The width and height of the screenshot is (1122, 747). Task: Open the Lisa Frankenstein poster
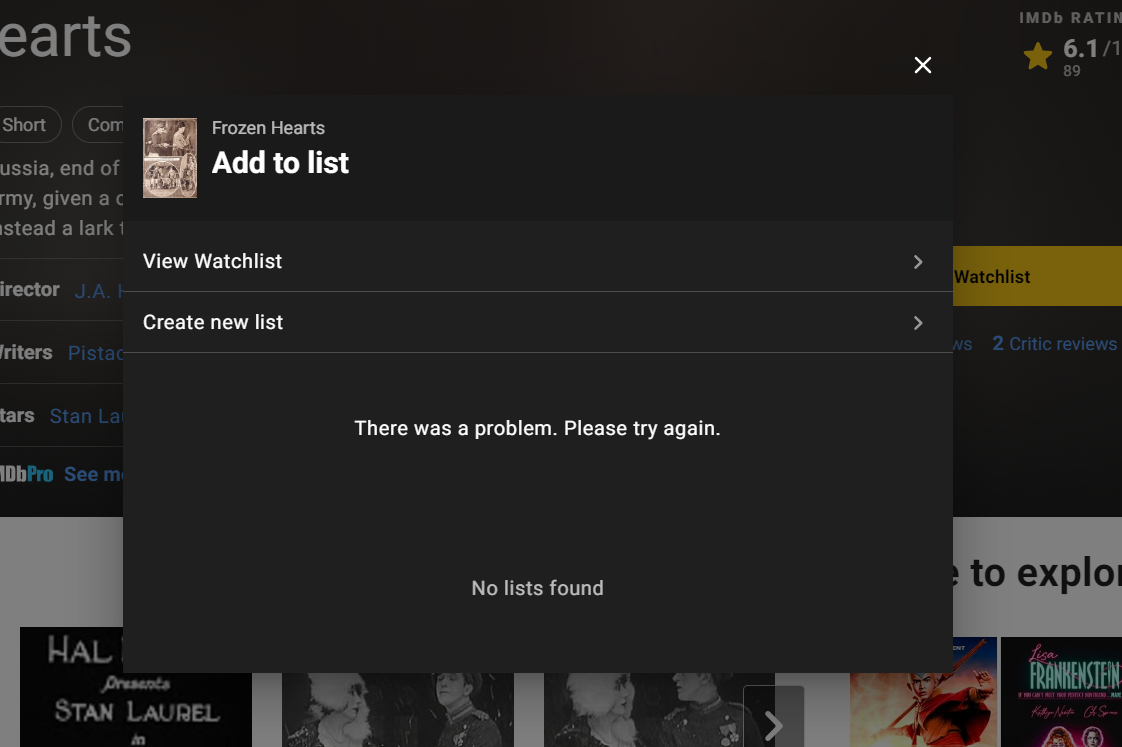tap(1061, 692)
